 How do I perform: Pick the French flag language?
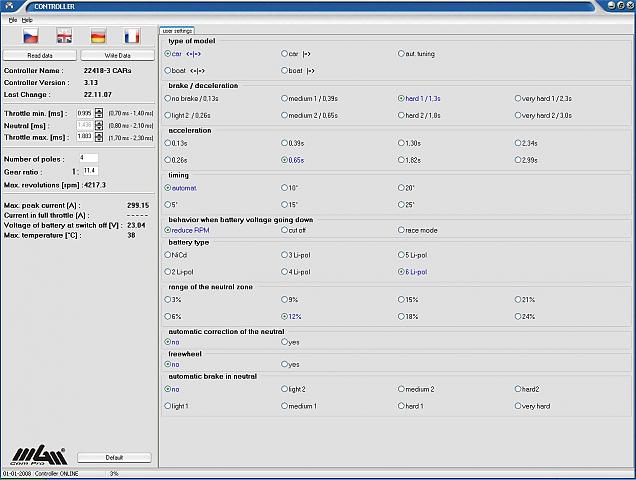(132, 37)
